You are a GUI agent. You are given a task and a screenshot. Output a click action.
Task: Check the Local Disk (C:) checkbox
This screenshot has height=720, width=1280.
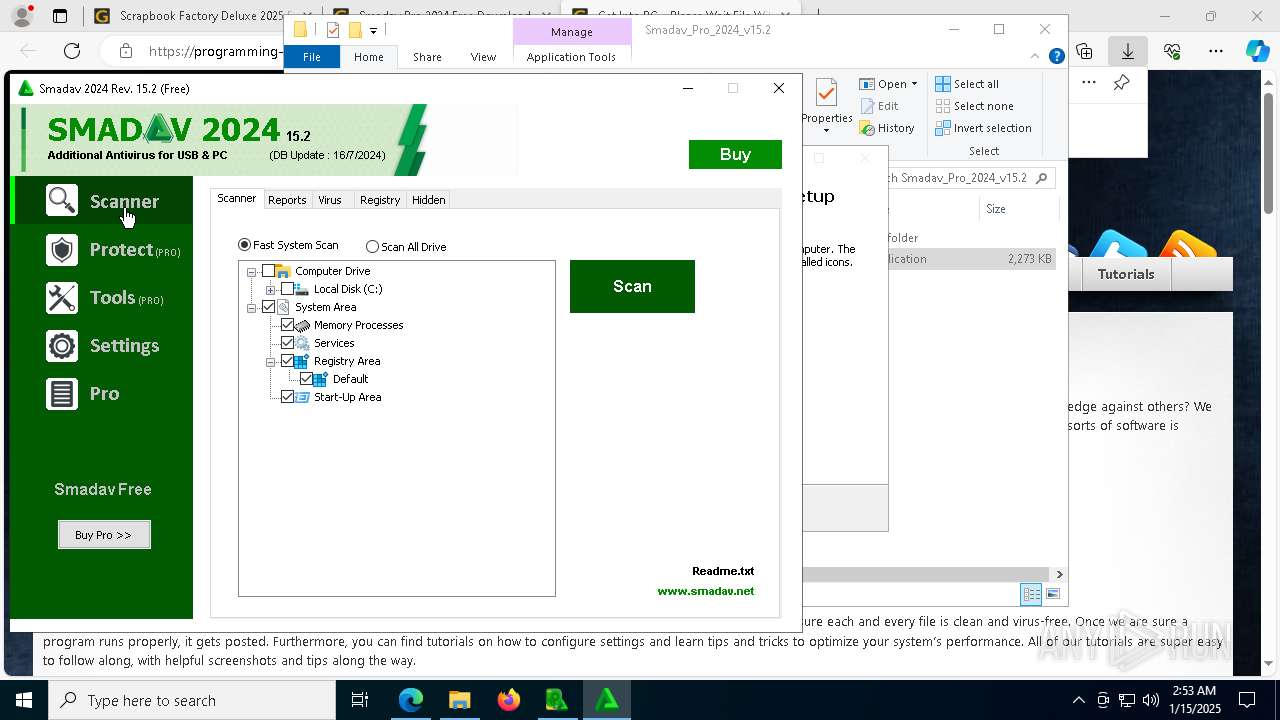tap(287, 289)
